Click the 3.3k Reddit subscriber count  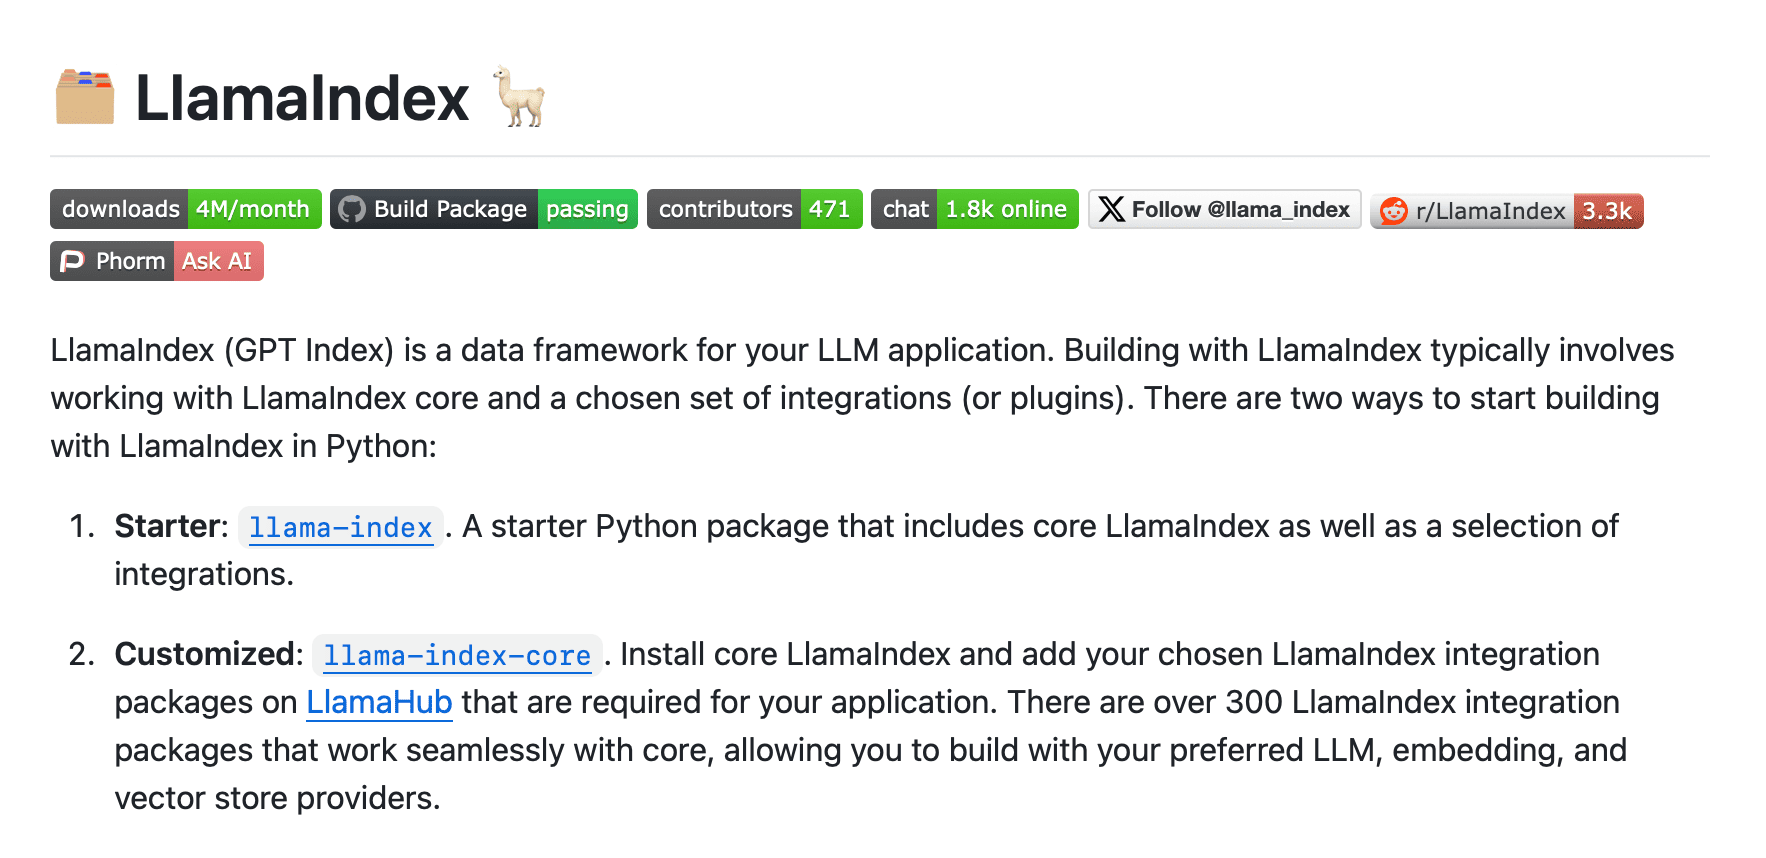click(x=1608, y=211)
